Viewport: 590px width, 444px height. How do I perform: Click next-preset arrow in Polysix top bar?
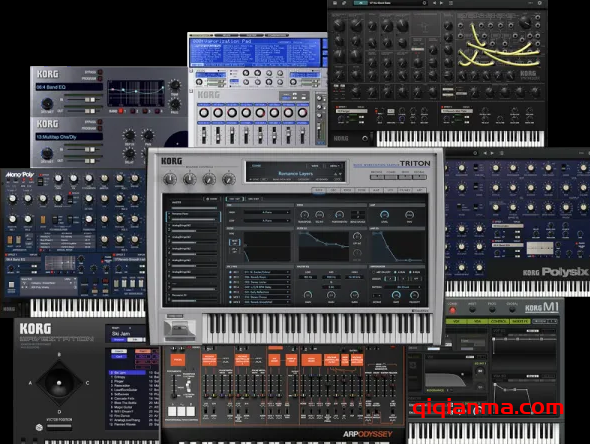point(493,153)
